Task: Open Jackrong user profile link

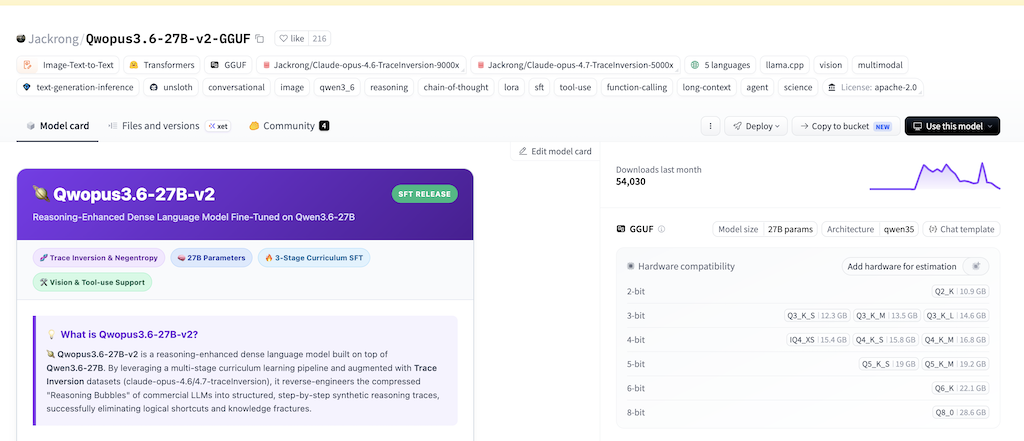Action: point(54,39)
